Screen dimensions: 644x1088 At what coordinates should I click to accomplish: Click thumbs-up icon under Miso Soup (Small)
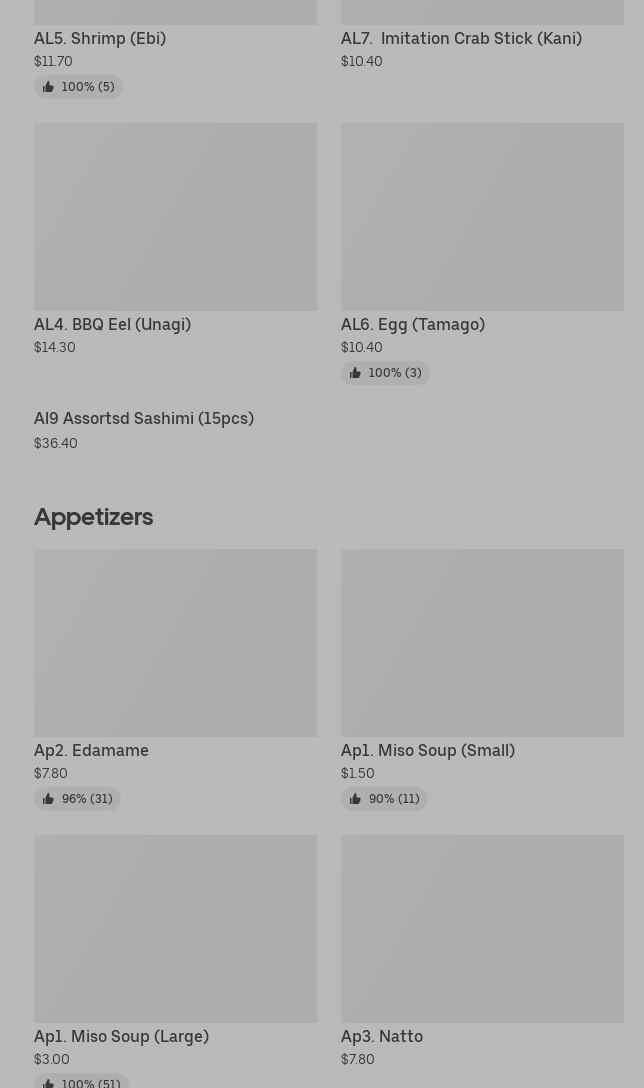click(355, 799)
